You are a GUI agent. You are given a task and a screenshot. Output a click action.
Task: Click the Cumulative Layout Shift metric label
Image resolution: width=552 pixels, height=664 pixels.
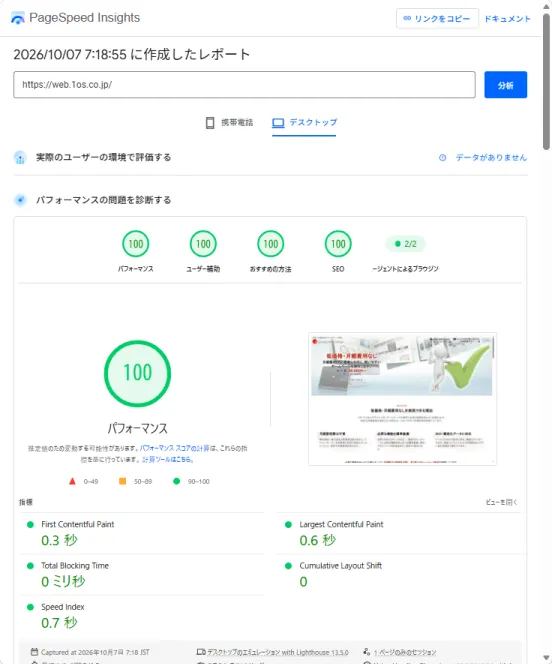pyautogui.click(x=341, y=566)
